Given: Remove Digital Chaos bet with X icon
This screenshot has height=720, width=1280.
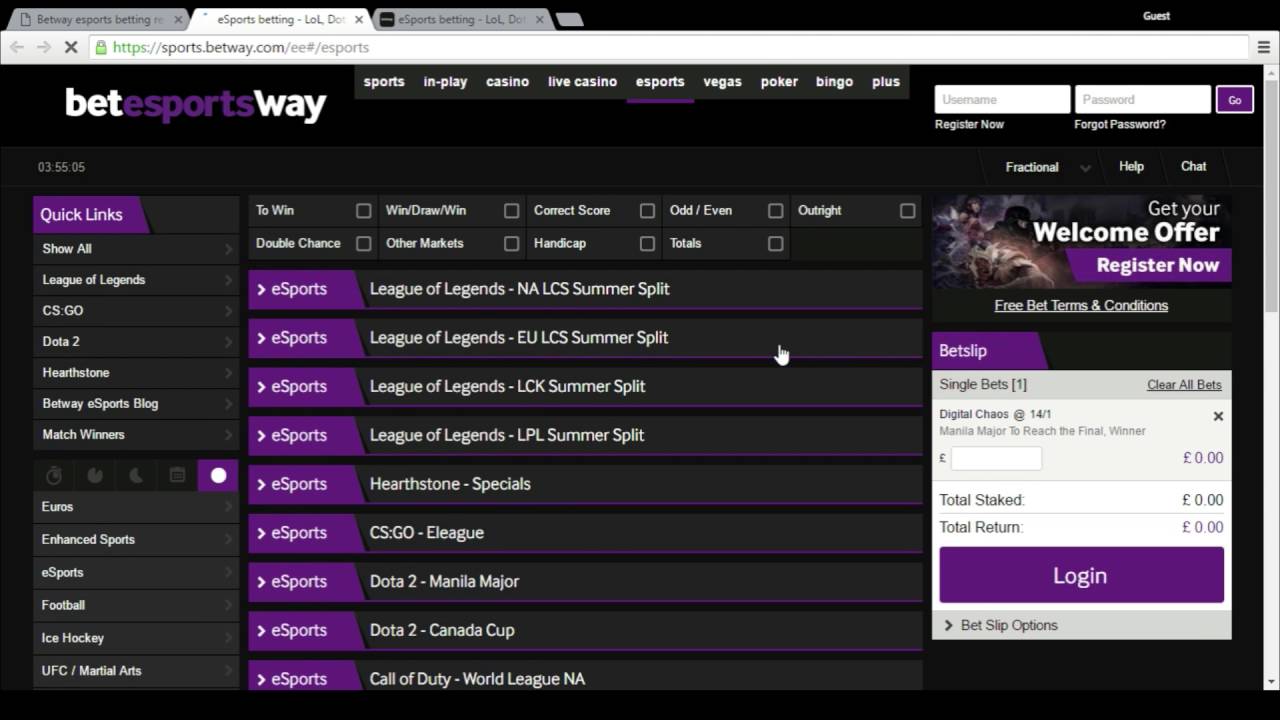Looking at the screenshot, I should [1218, 416].
